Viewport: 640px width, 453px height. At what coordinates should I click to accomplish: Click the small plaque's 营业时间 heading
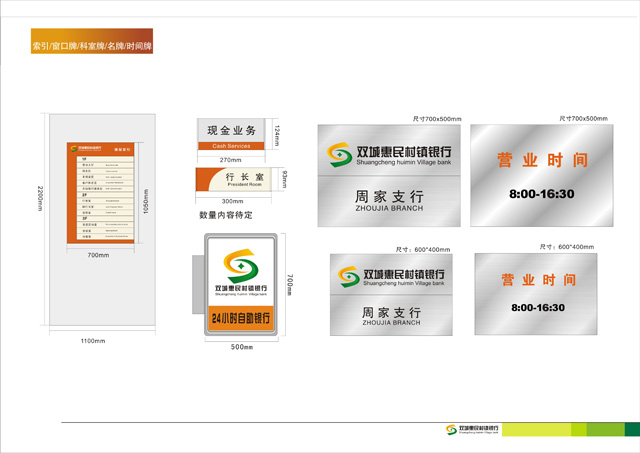(x=537, y=280)
